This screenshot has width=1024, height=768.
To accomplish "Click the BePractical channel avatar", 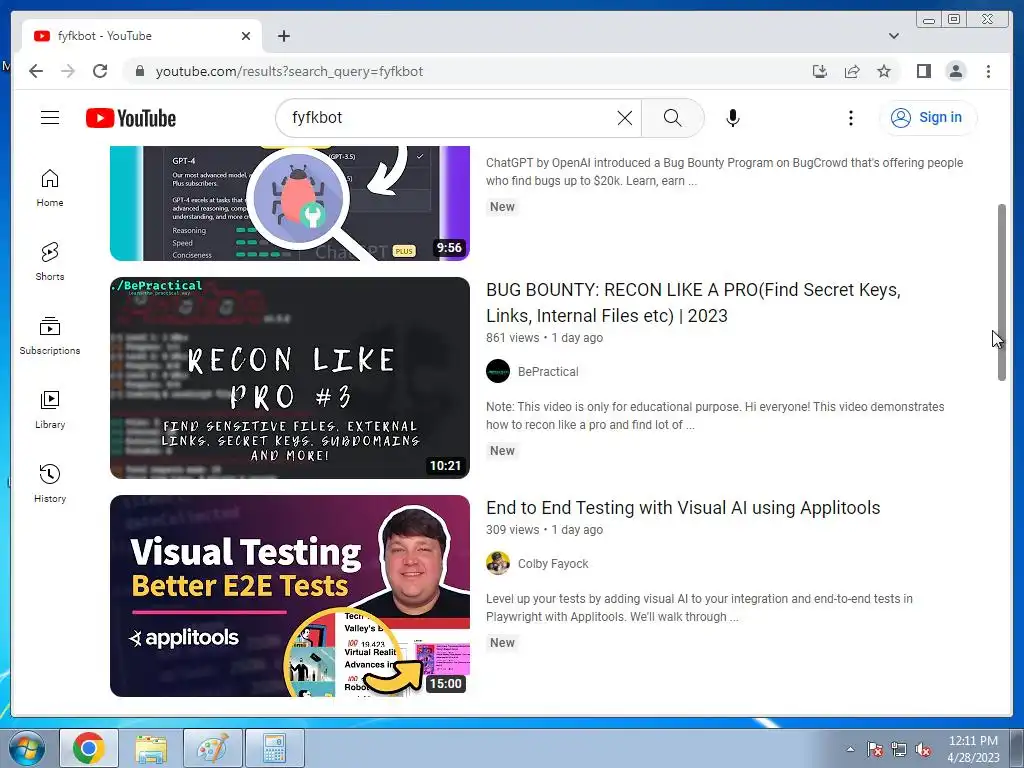I will [498, 372].
